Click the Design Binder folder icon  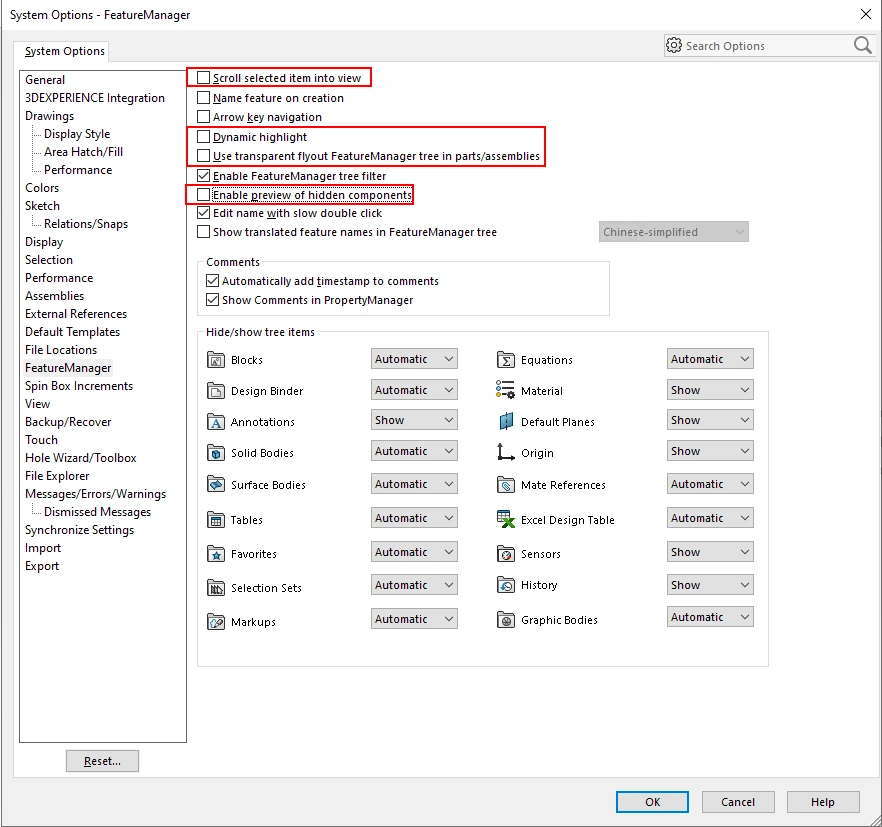[x=216, y=391]
